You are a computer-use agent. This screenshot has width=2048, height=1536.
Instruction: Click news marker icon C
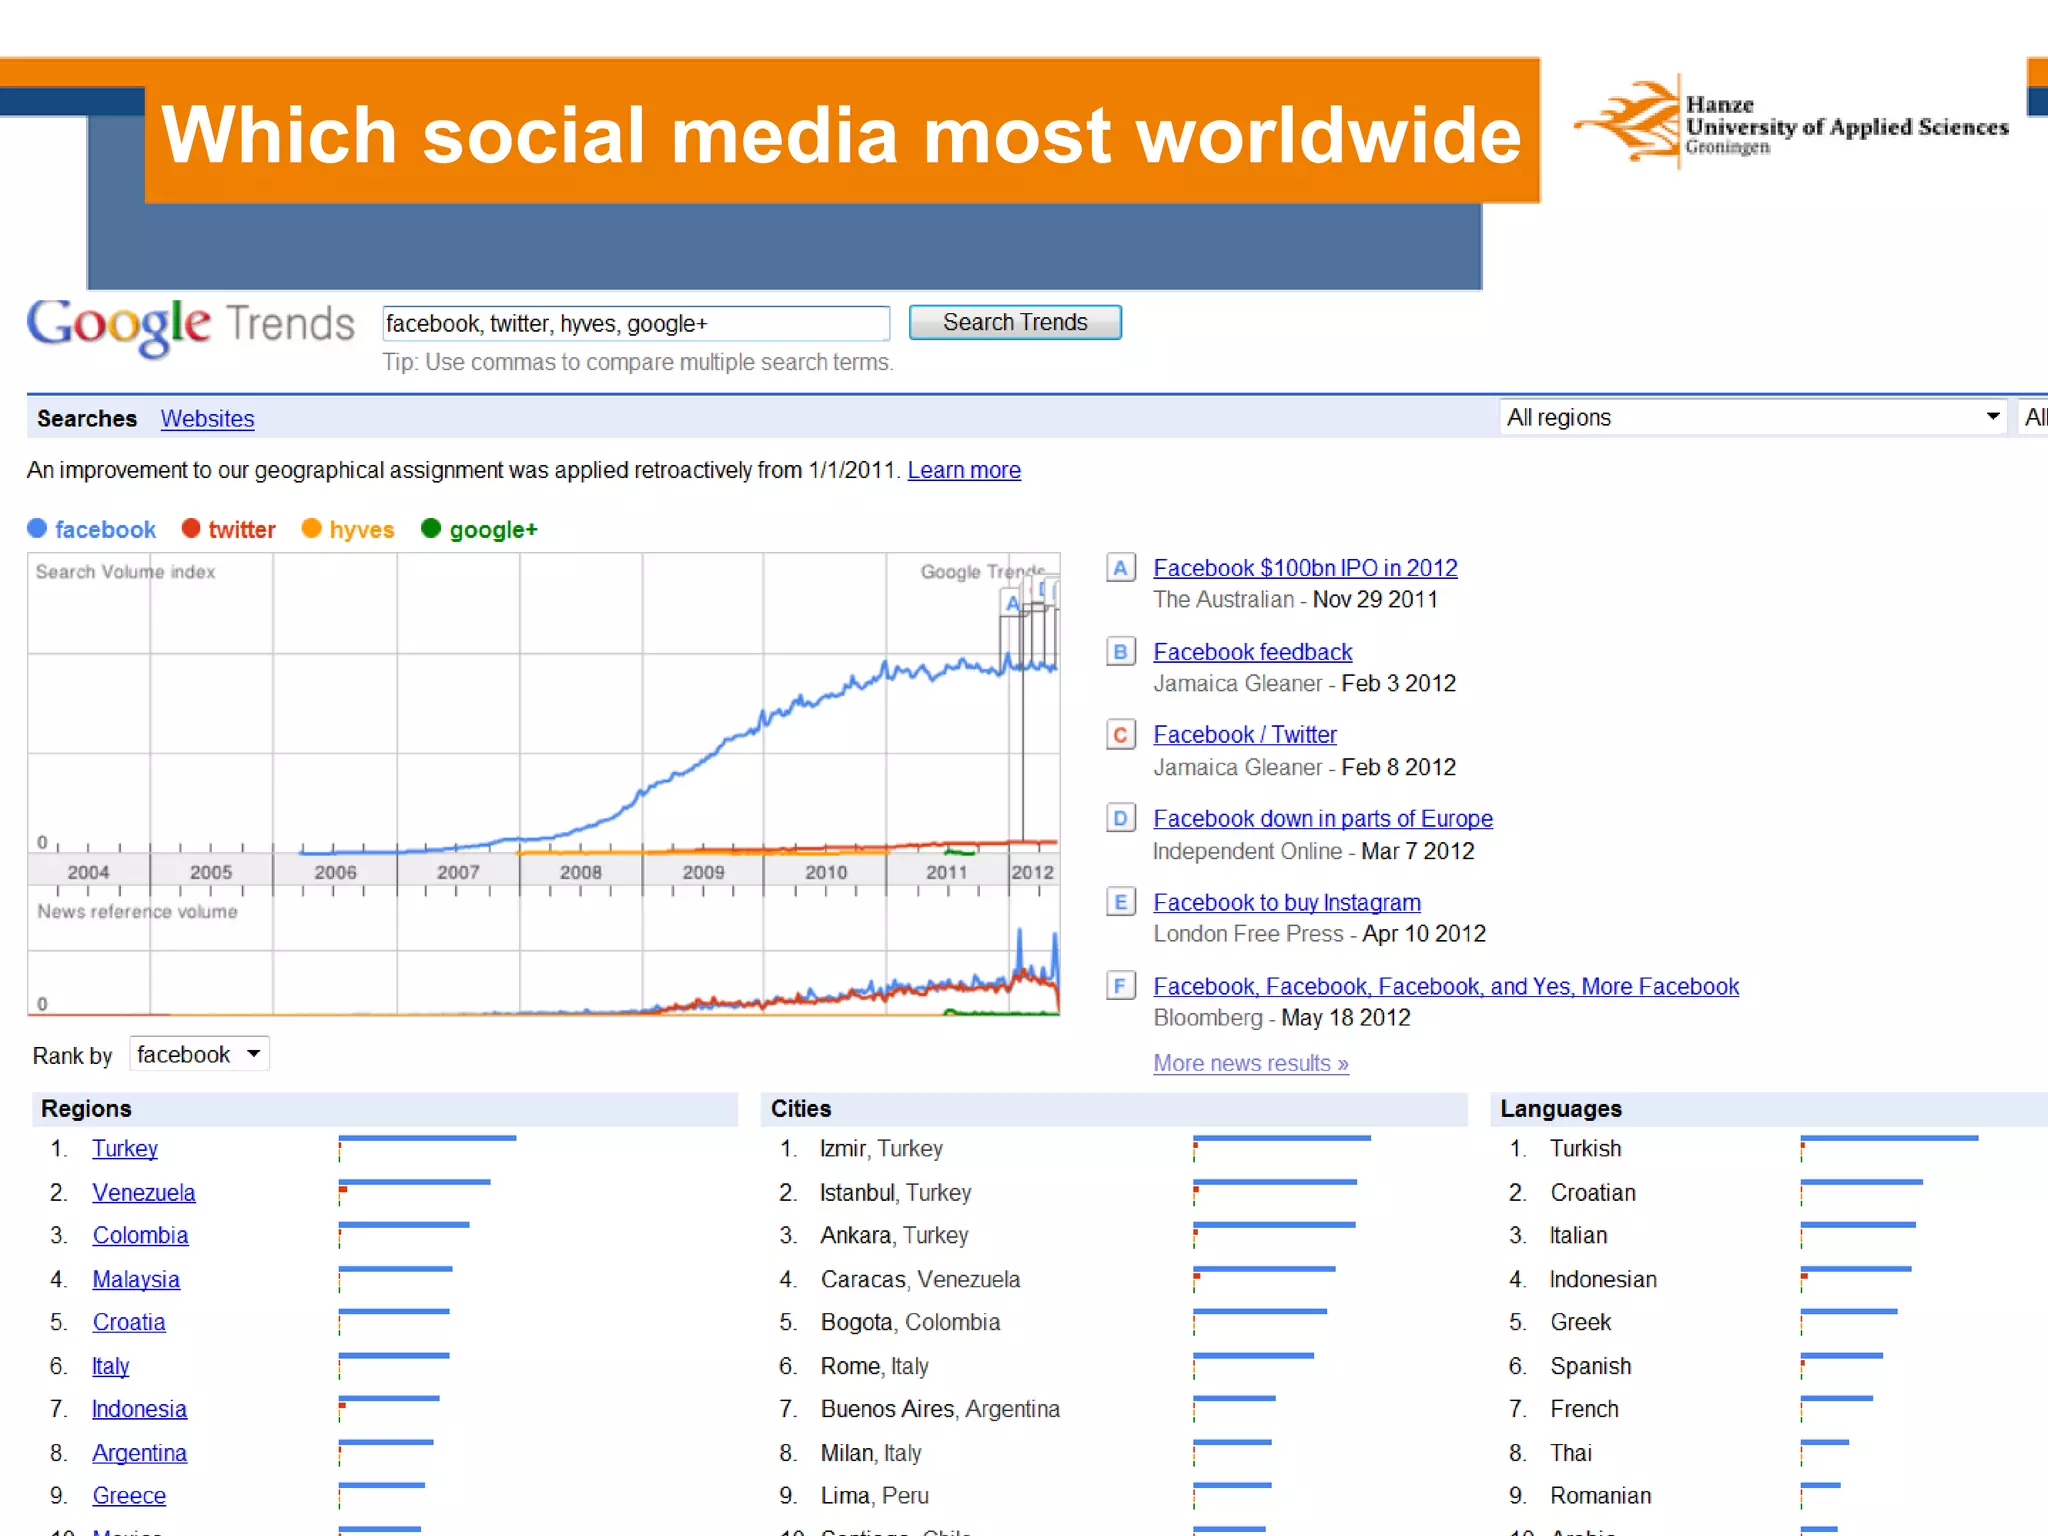[1120, 735]
